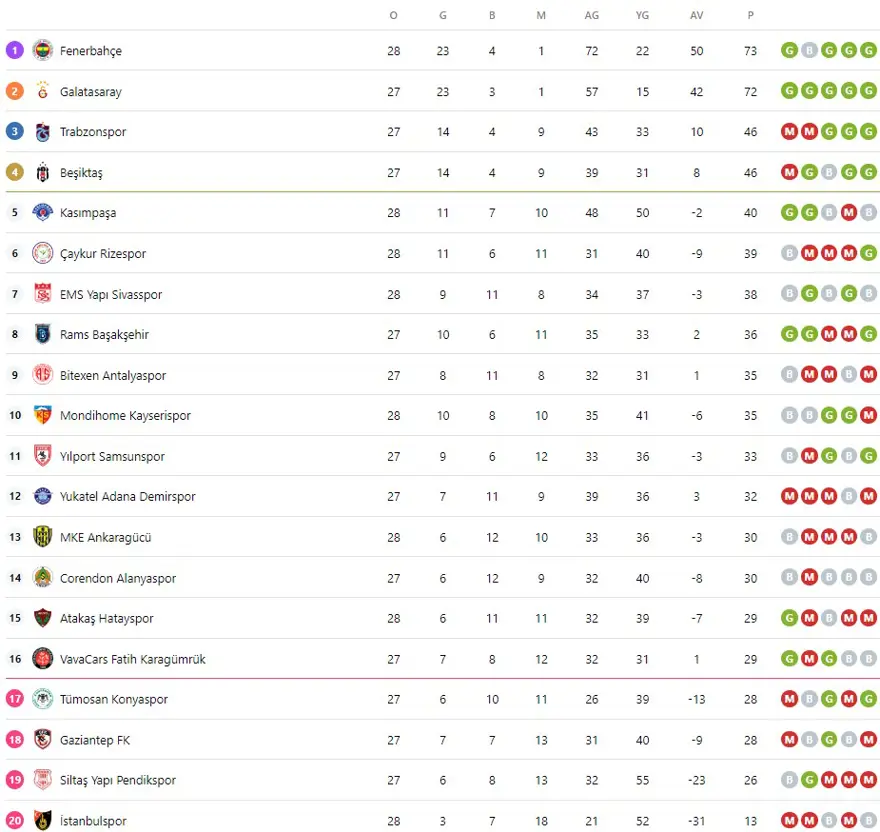This screenshot has height=832, width=880.
Task: Open the Yukatel Adana Demirspor team link
Action: tap(127, 497)
